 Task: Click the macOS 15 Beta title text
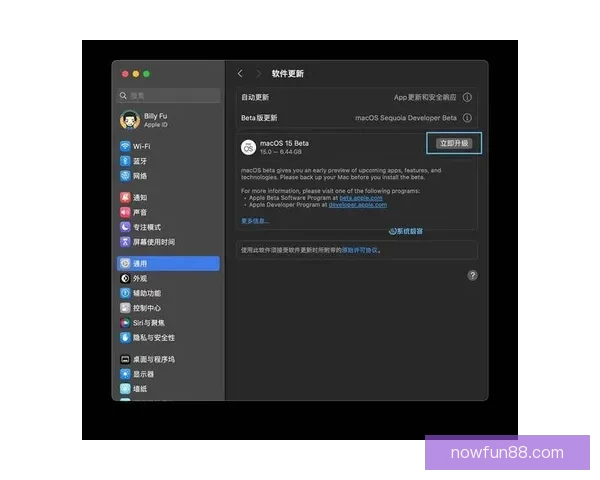point(284,143)
